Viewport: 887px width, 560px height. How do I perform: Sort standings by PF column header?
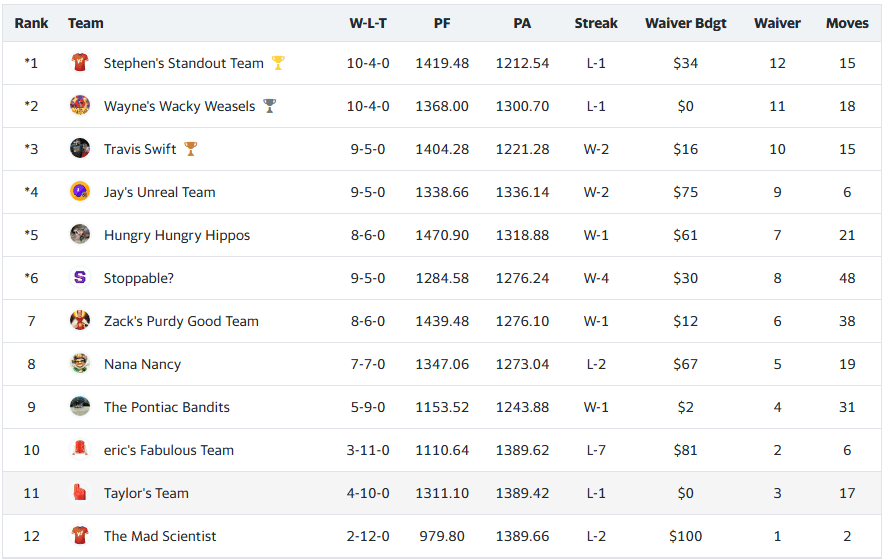click(x=442, y=23)
